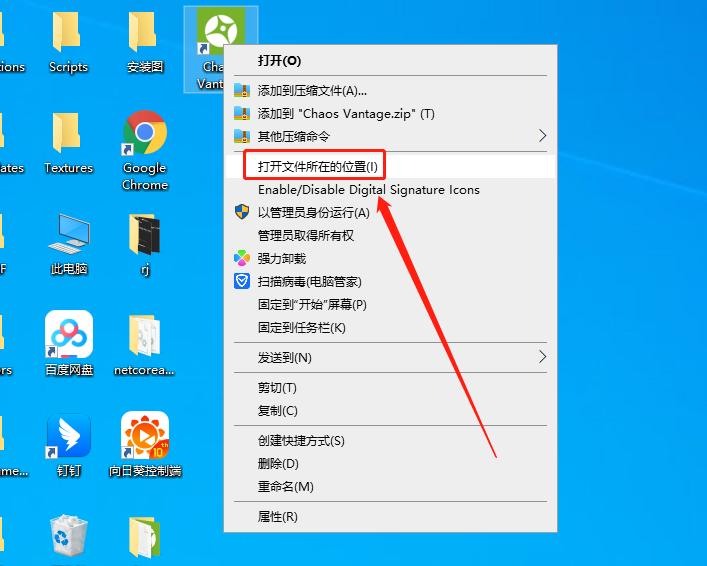Viewport: 707px width, 566px height.
Task: Select the 此电脑 desktop icon
Action: coord(69,234)
